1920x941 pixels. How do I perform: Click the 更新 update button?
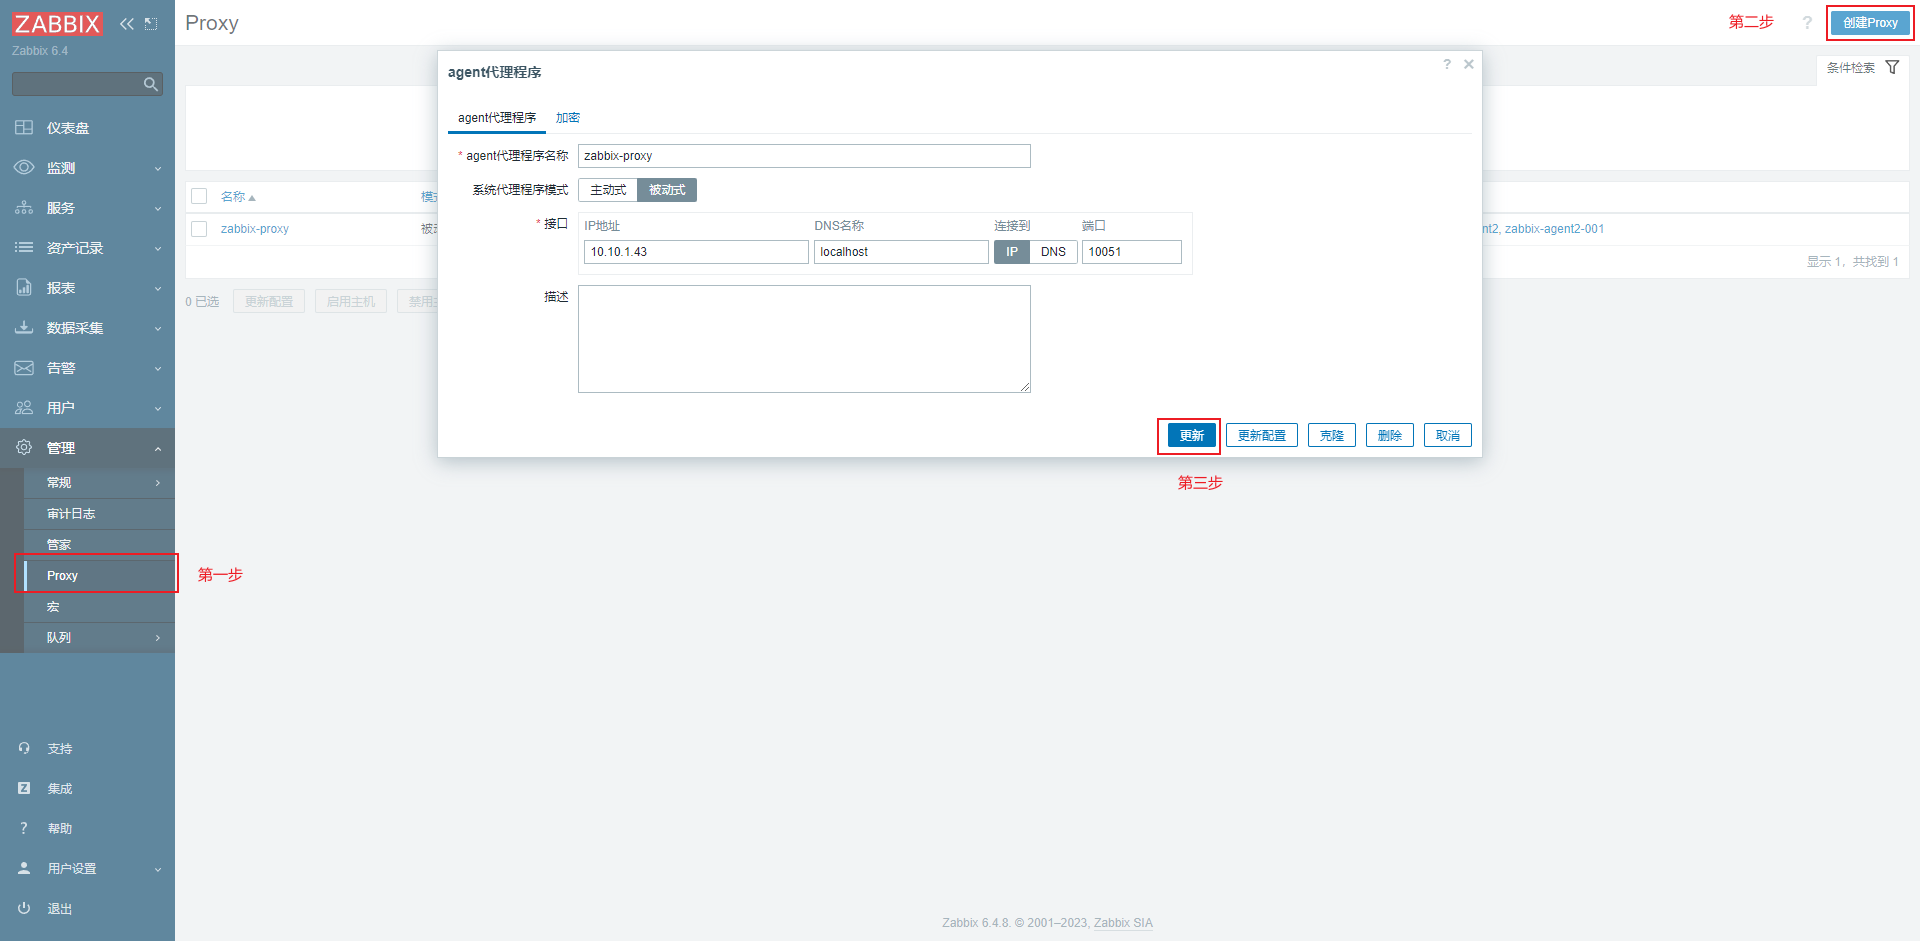(x=1191, y=436)
